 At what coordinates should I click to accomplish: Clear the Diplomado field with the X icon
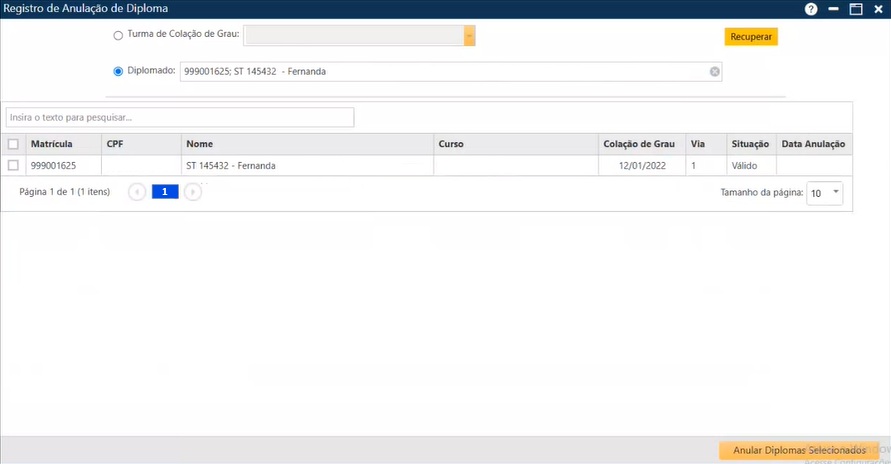[715, 72]
